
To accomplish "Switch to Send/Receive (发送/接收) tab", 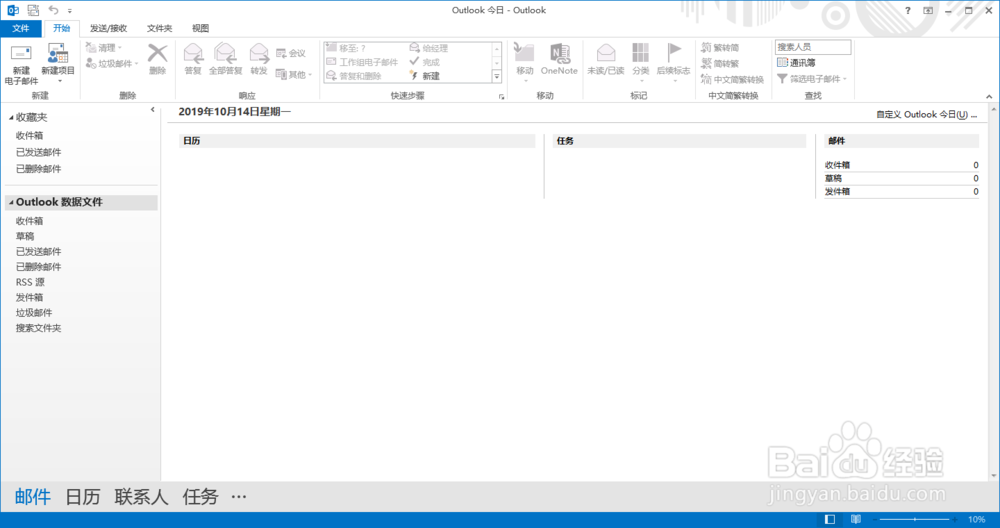I will [108, 28].
